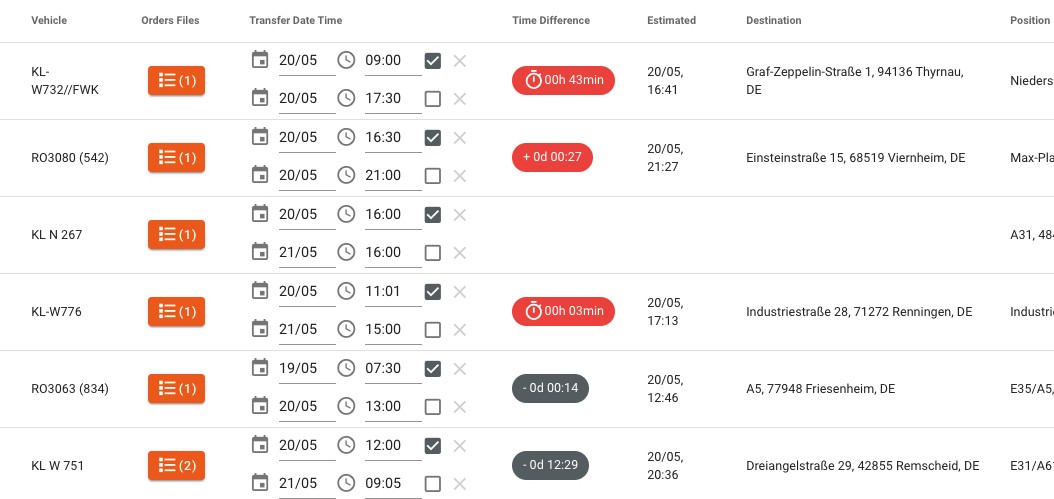Open orders files list for KL W 751
Viewport: 1054px width, 499px height.
coord(176,465)
